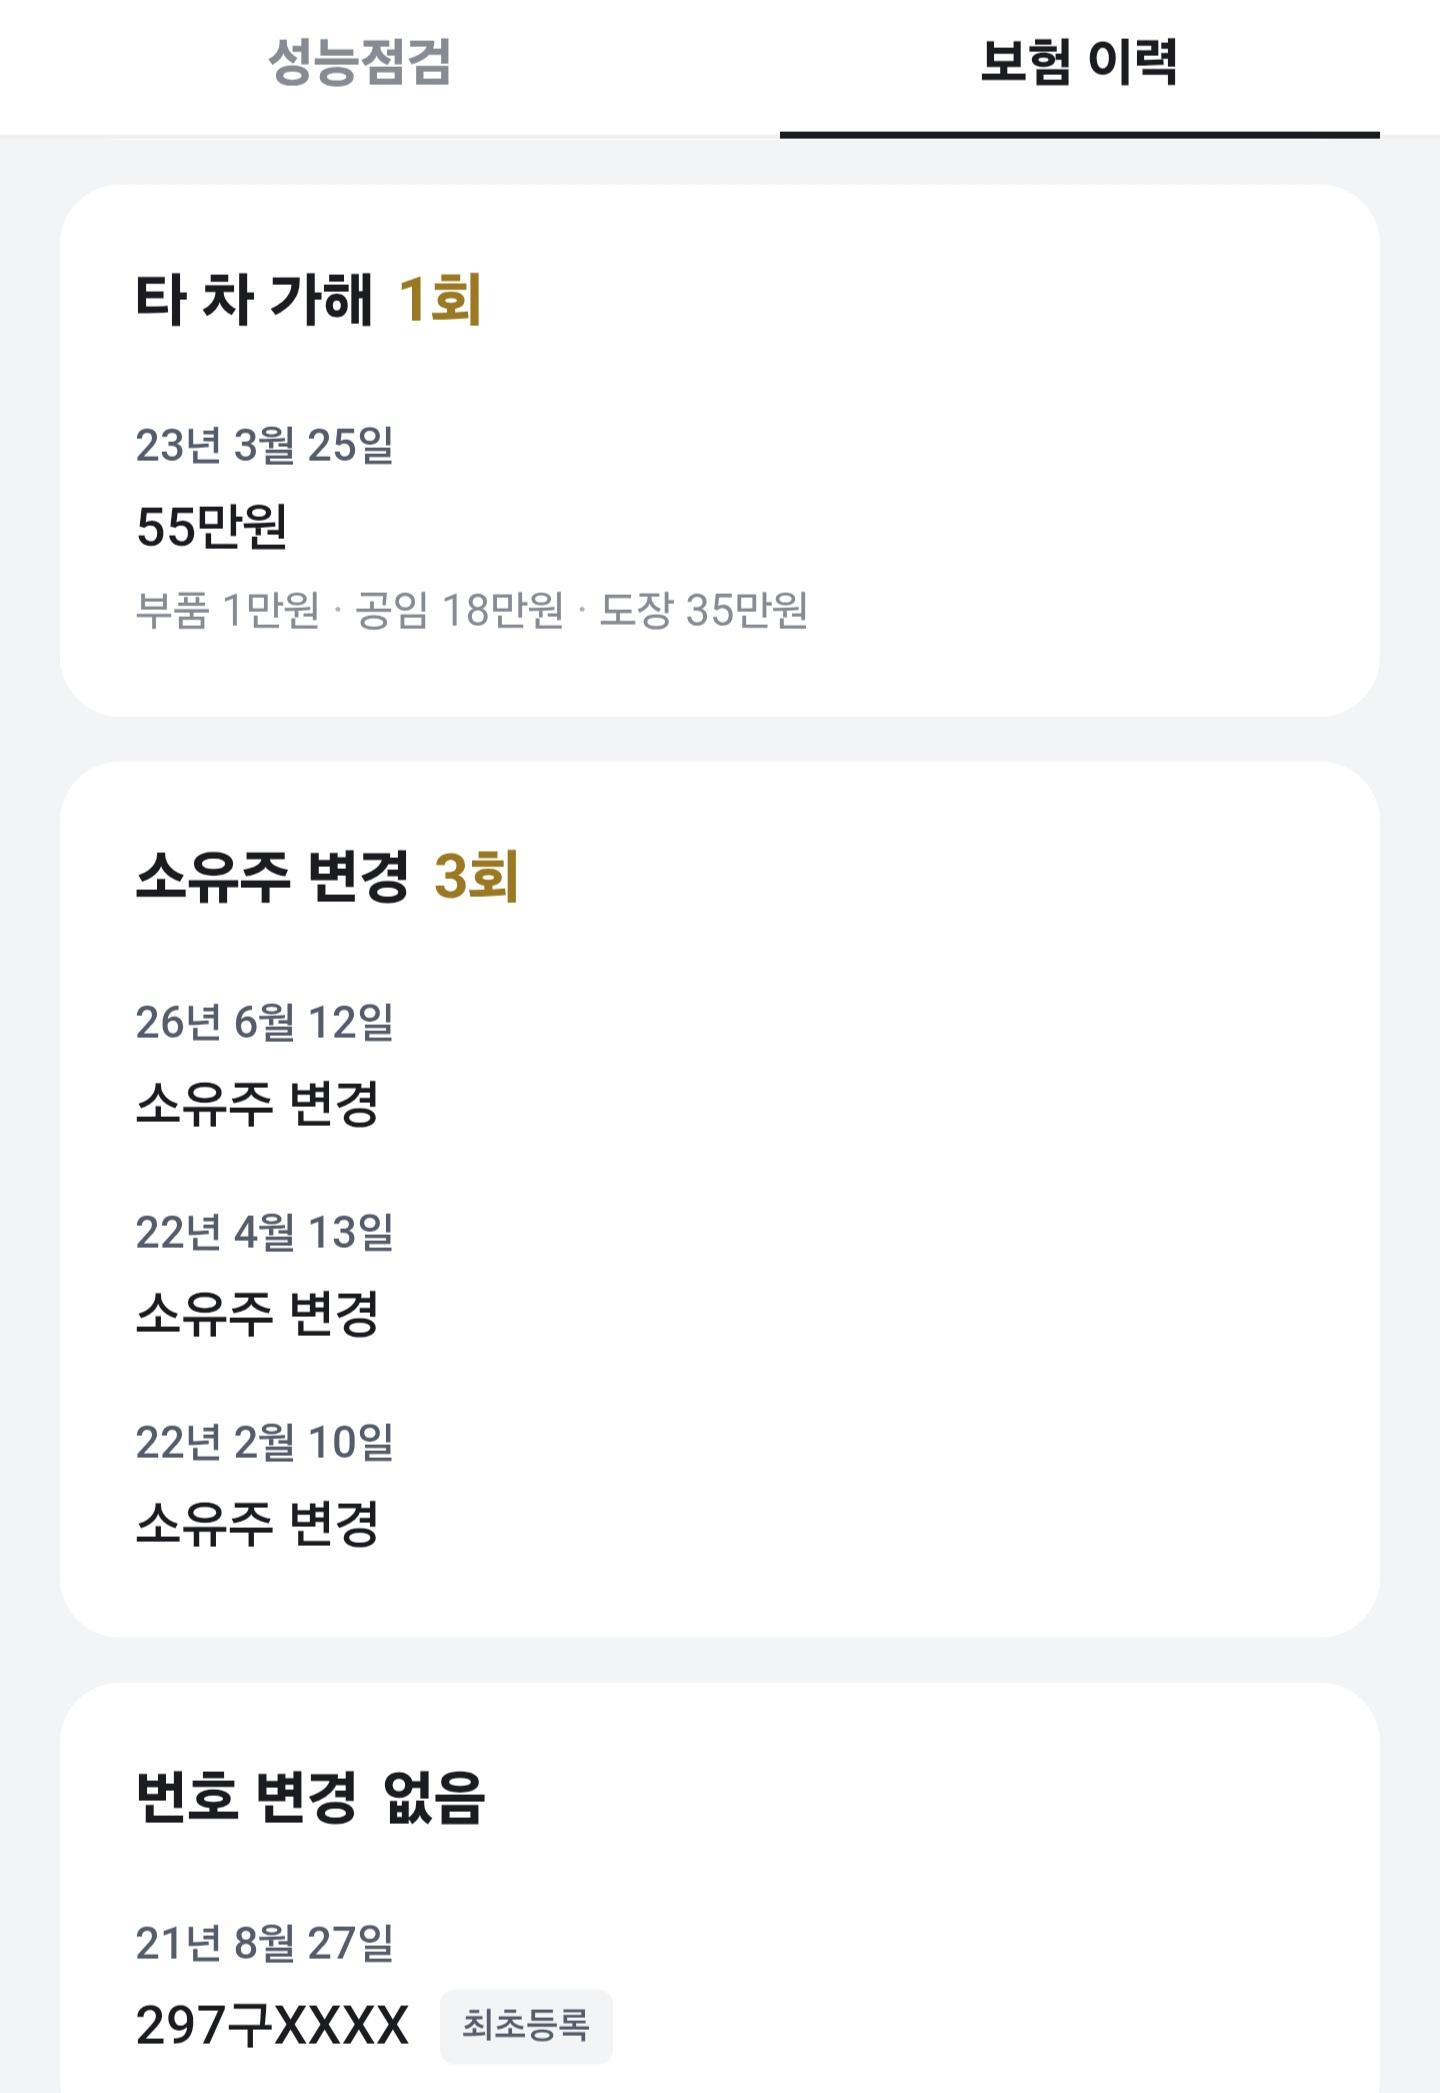The width and height of the screenshot is (1440, 2093).
Task: Tap the 부품 1만원 cost detail
Action: [228, 610]
